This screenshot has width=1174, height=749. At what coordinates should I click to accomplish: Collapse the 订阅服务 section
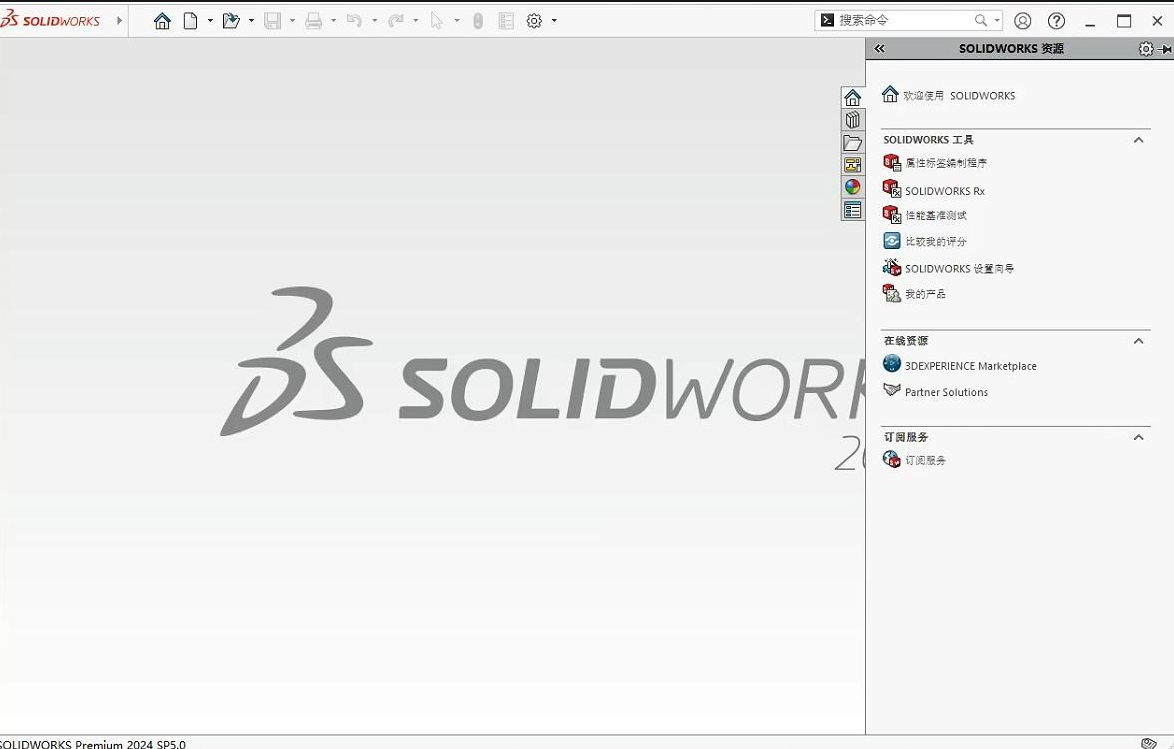[1138, 437]
